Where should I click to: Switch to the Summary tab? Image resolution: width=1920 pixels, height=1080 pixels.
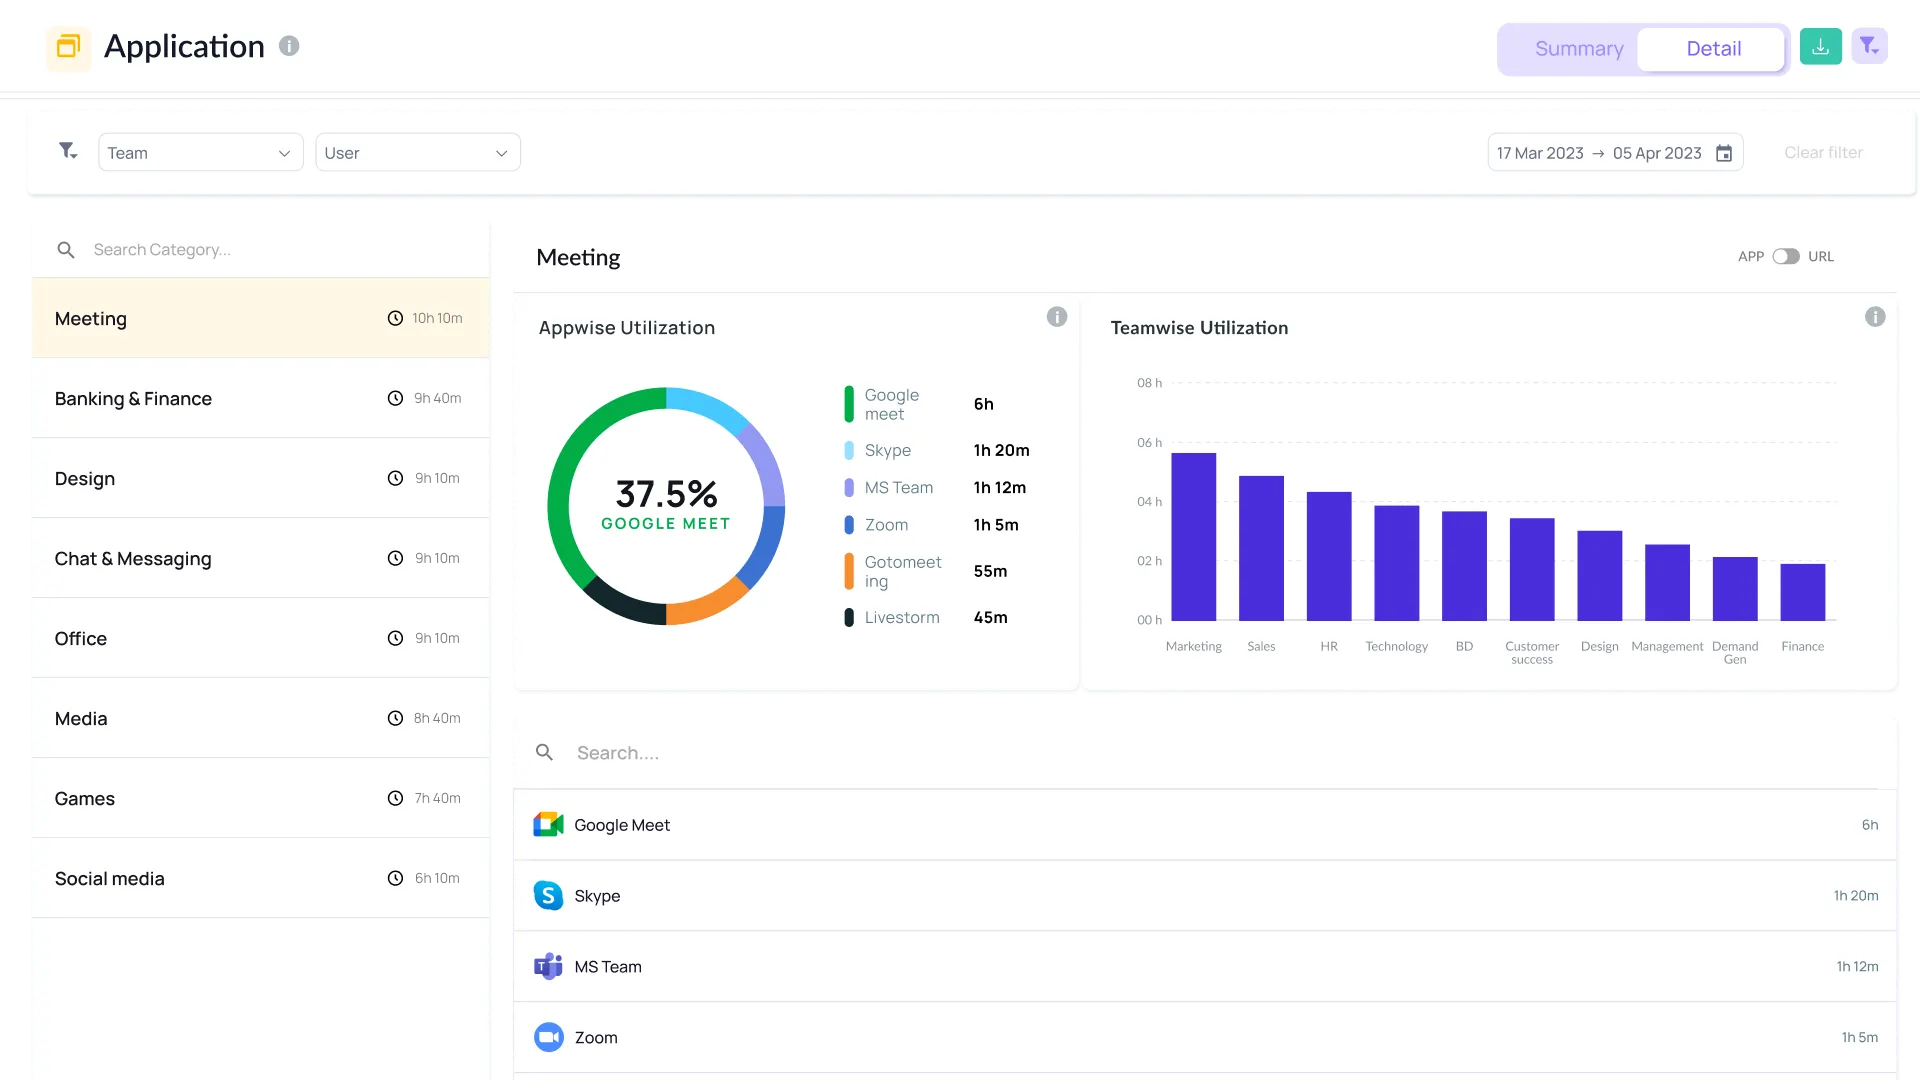pyautogui.click(x=1579, y=48)
